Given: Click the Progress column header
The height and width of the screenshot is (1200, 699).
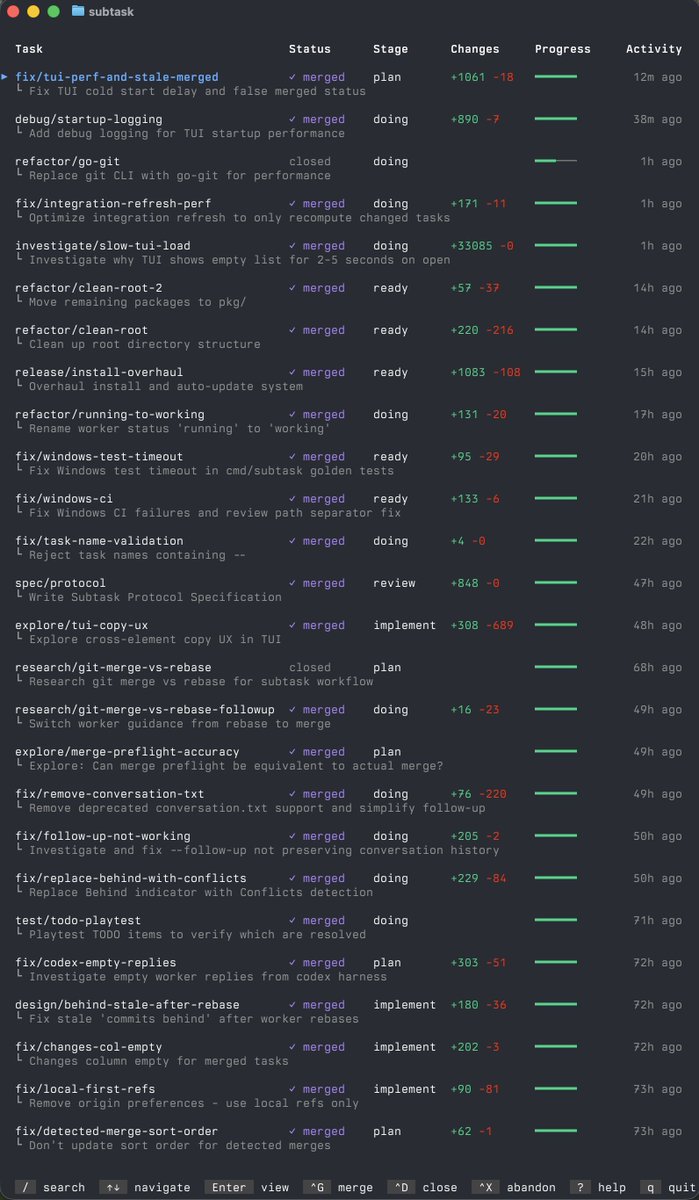Looking at the screenshot, I should point(563,49).
